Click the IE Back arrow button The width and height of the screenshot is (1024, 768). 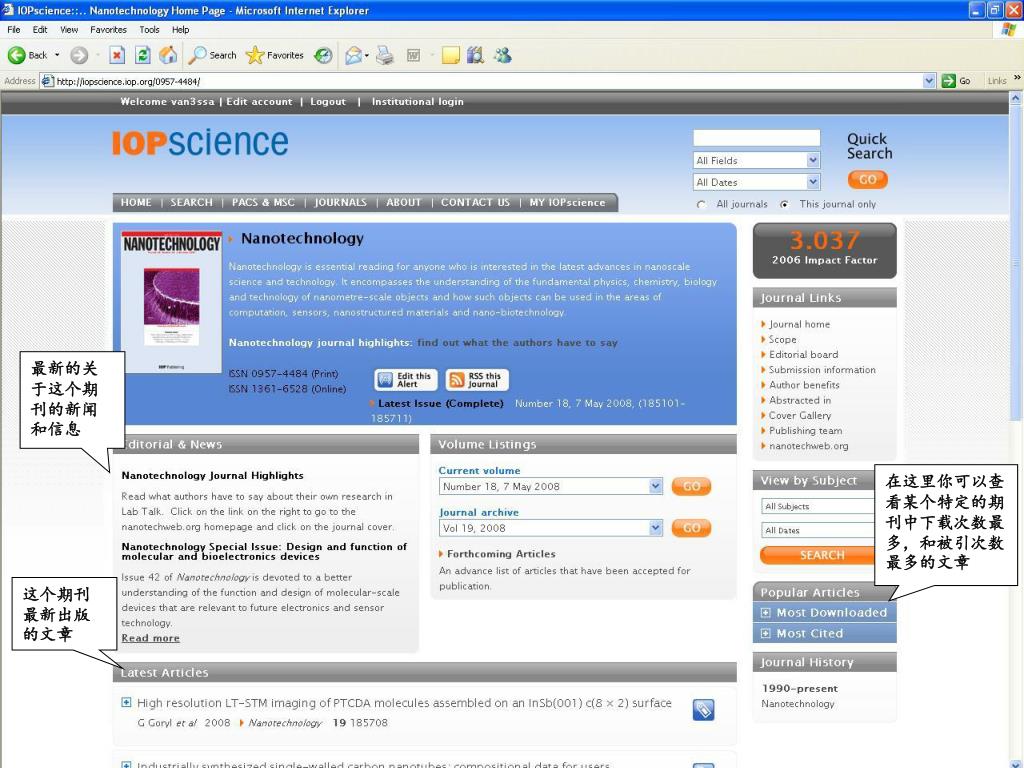point(16,56)
